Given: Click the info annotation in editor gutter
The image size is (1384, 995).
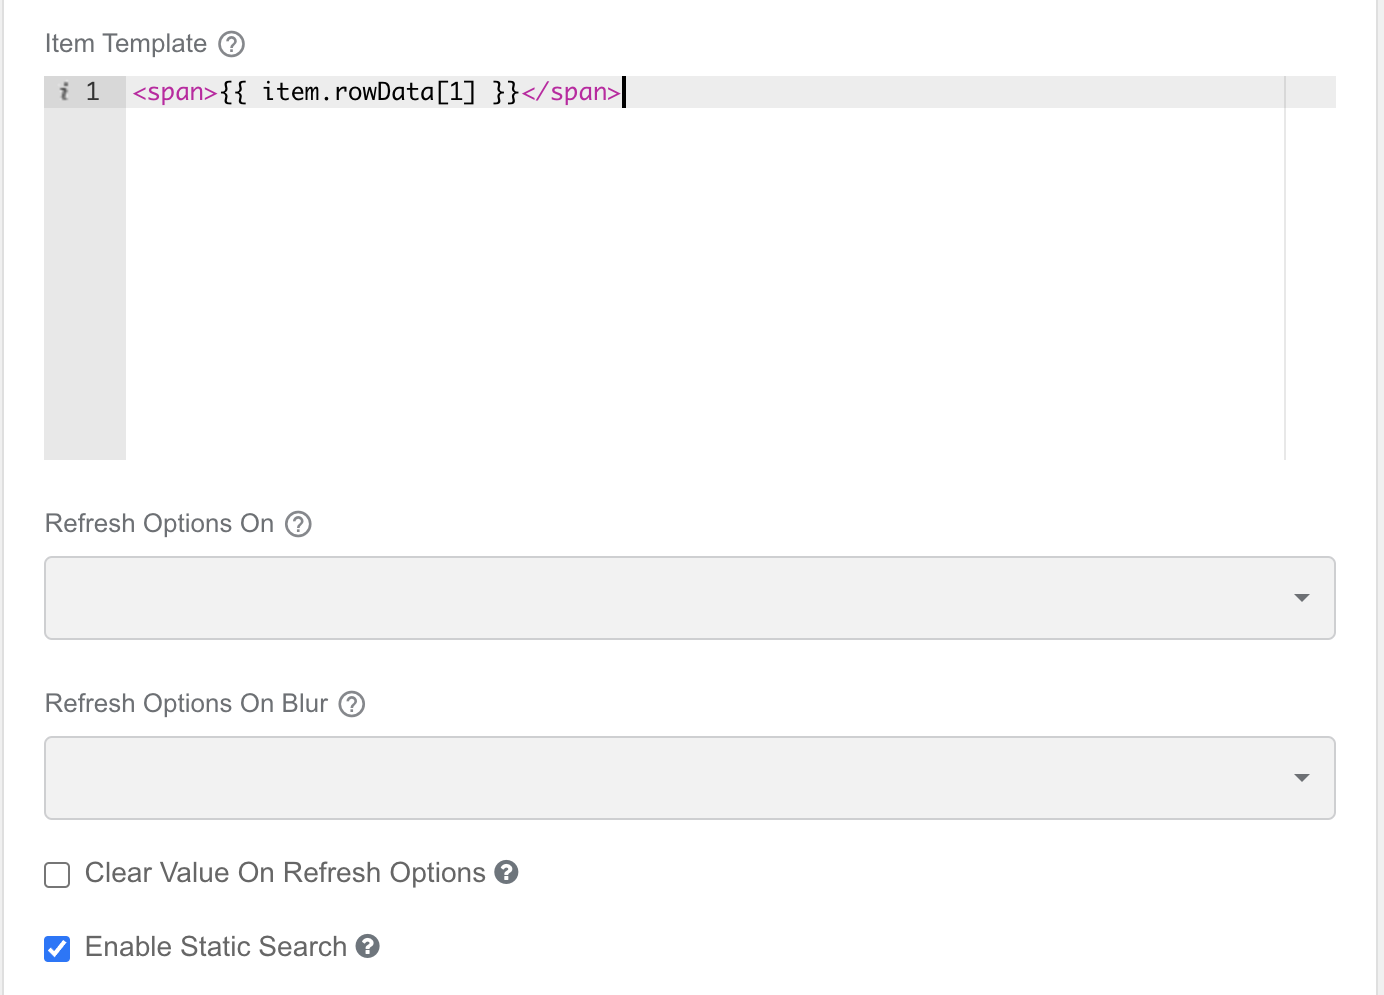Looking at the screenshot, I should tap(64, 92).
